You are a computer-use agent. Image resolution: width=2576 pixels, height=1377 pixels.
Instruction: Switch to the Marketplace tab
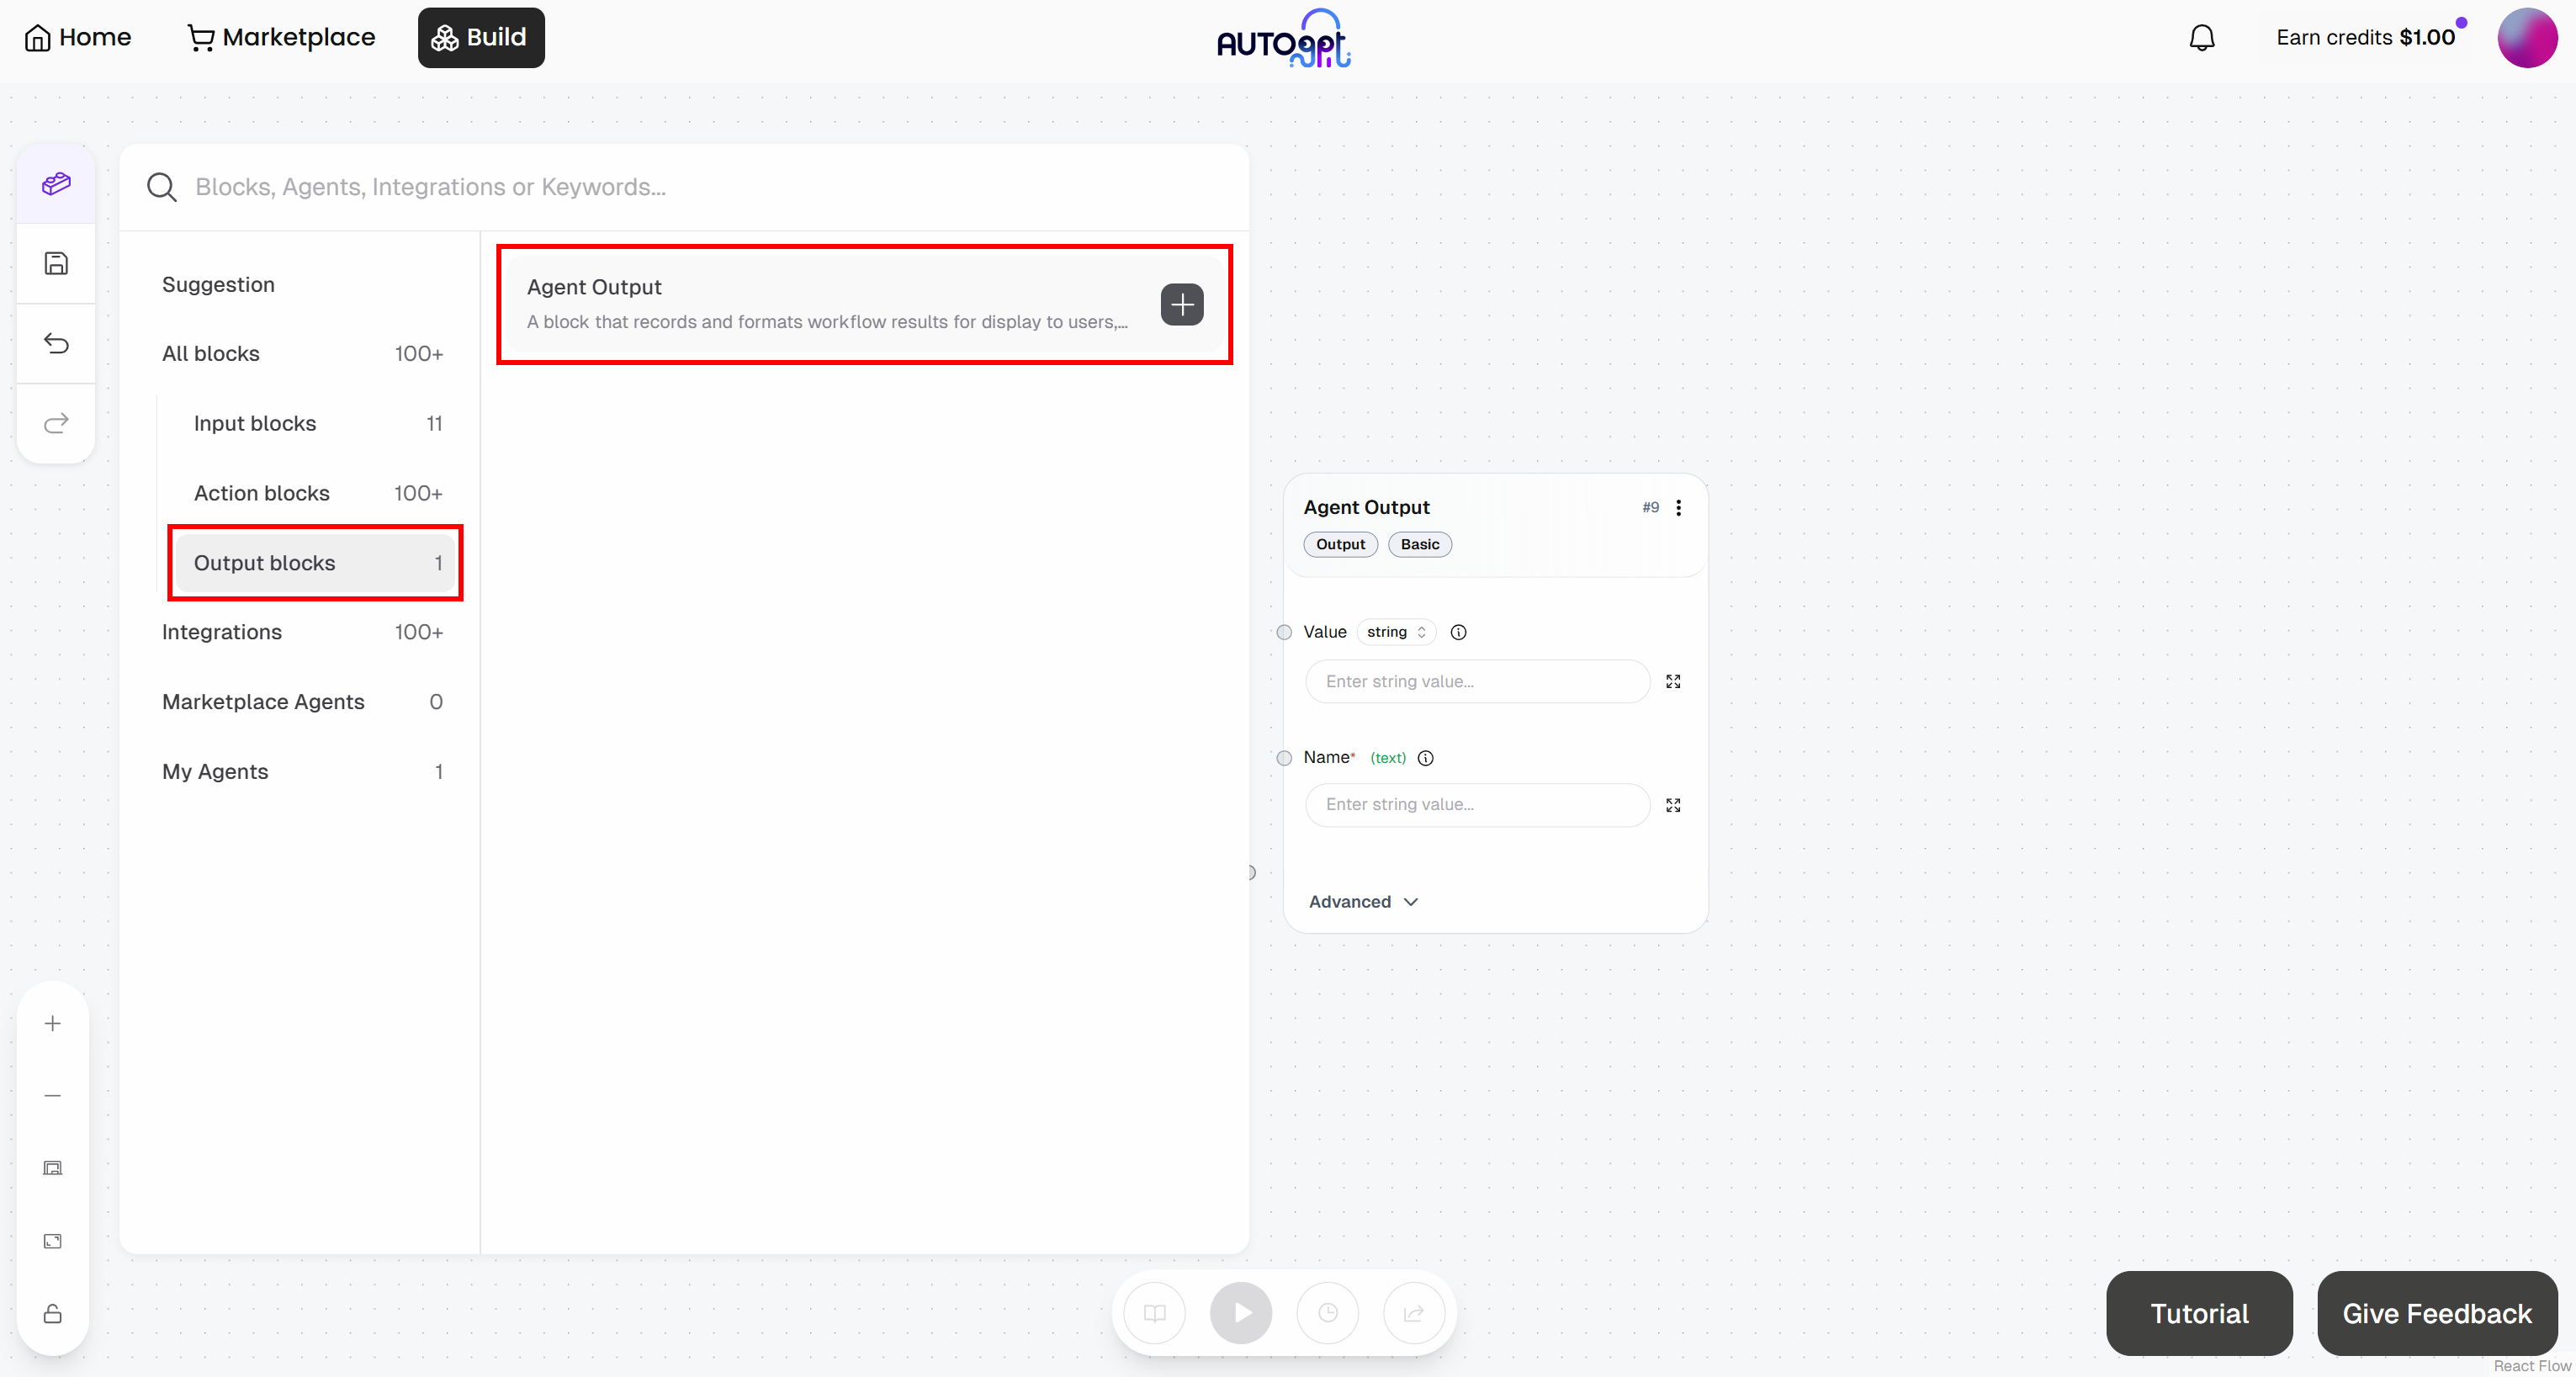[x=281, y=37]
